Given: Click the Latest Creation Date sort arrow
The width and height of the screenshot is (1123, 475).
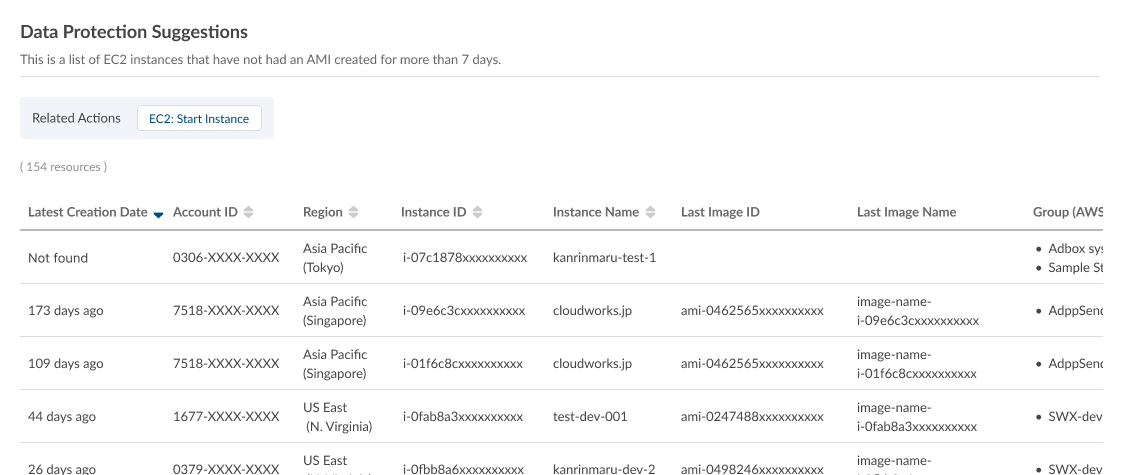Looking at the screenshot, I should tap(158, 213).
